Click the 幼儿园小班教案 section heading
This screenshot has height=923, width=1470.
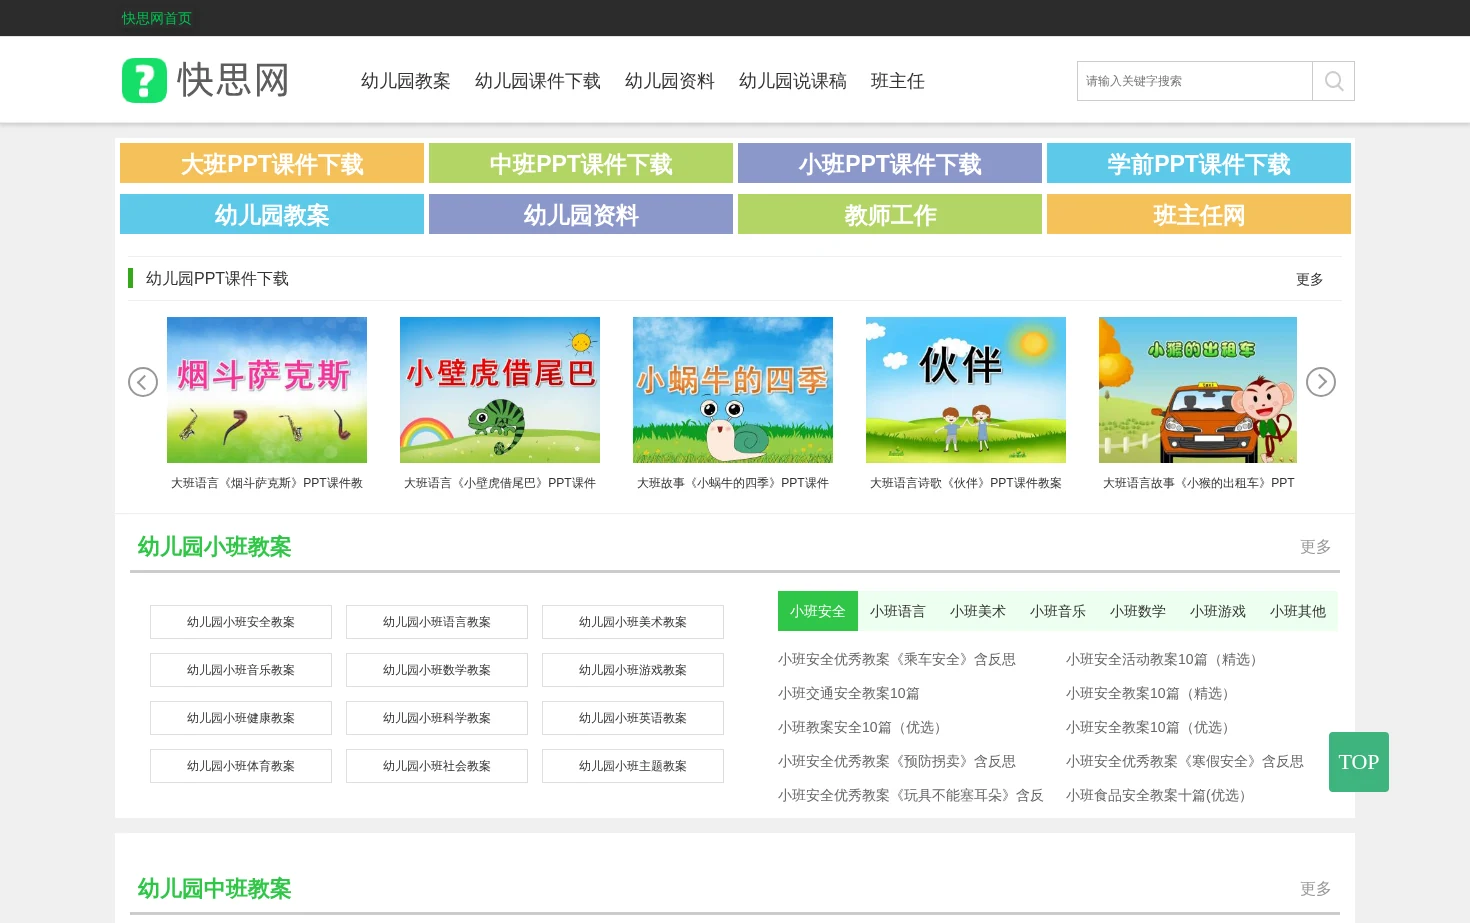click(215, 547)
